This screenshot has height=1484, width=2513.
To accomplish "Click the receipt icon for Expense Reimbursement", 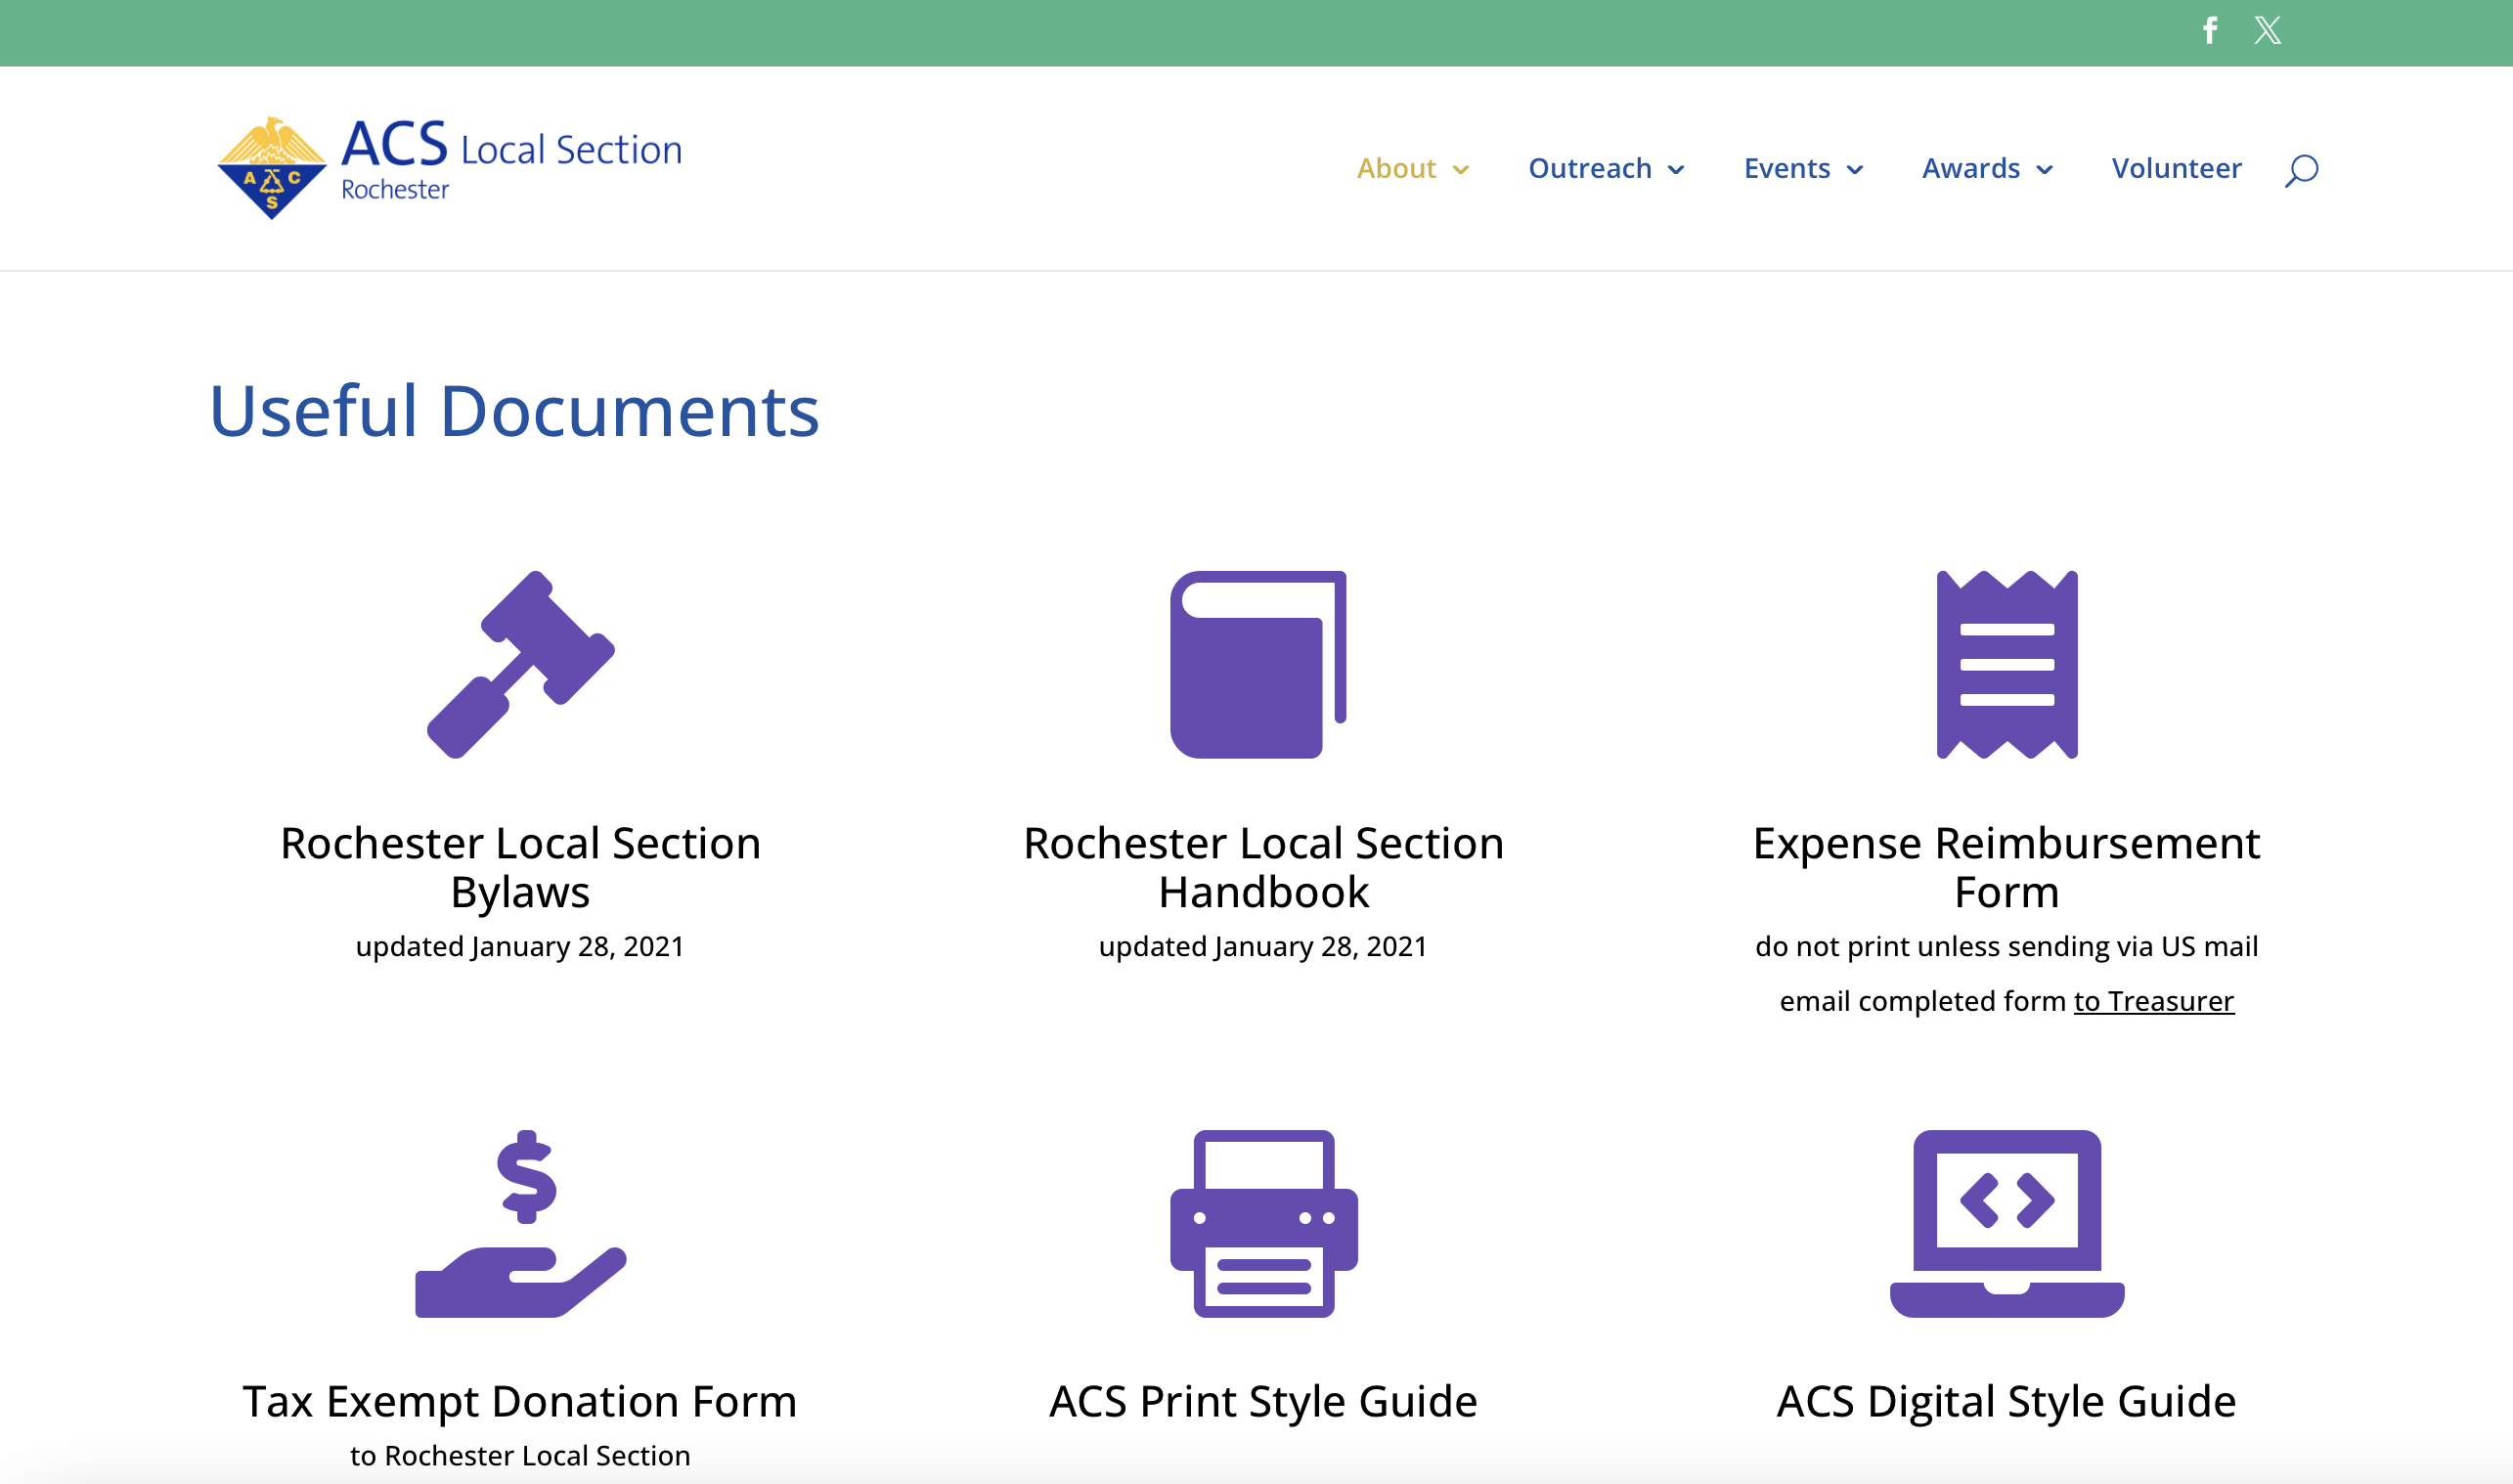I will click(x=2007, y=665).
